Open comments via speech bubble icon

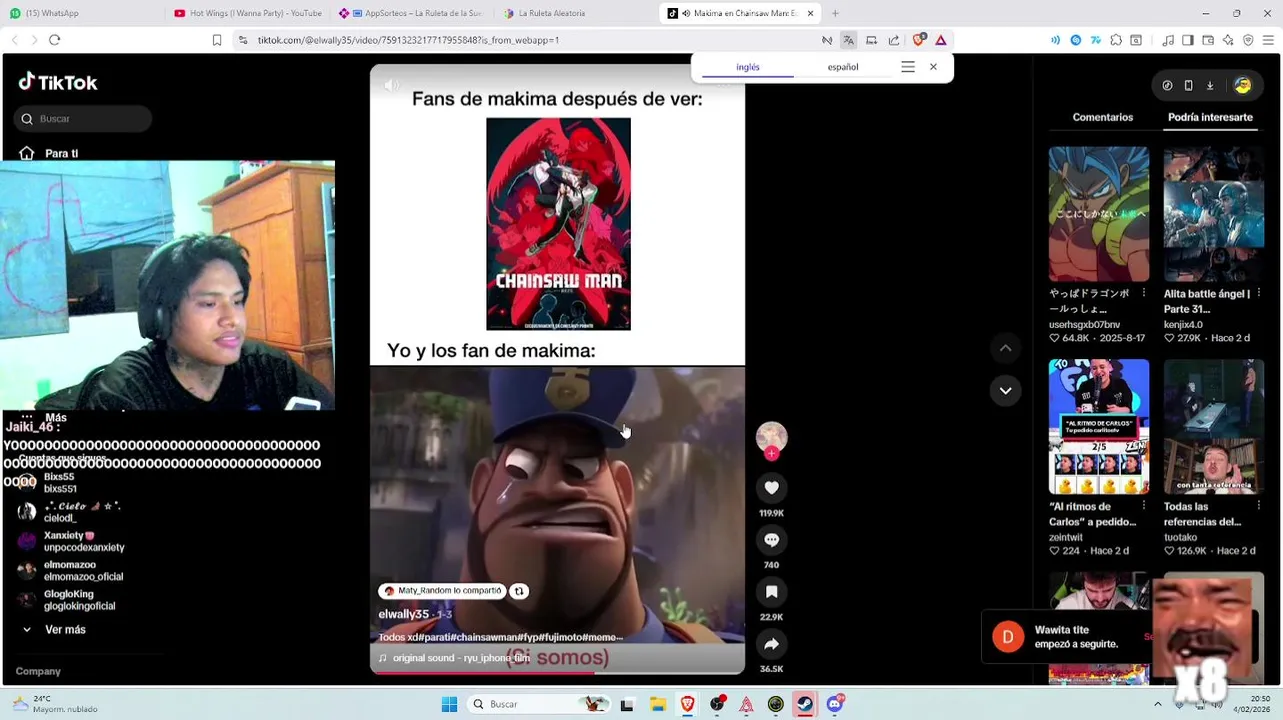point(771,540)
